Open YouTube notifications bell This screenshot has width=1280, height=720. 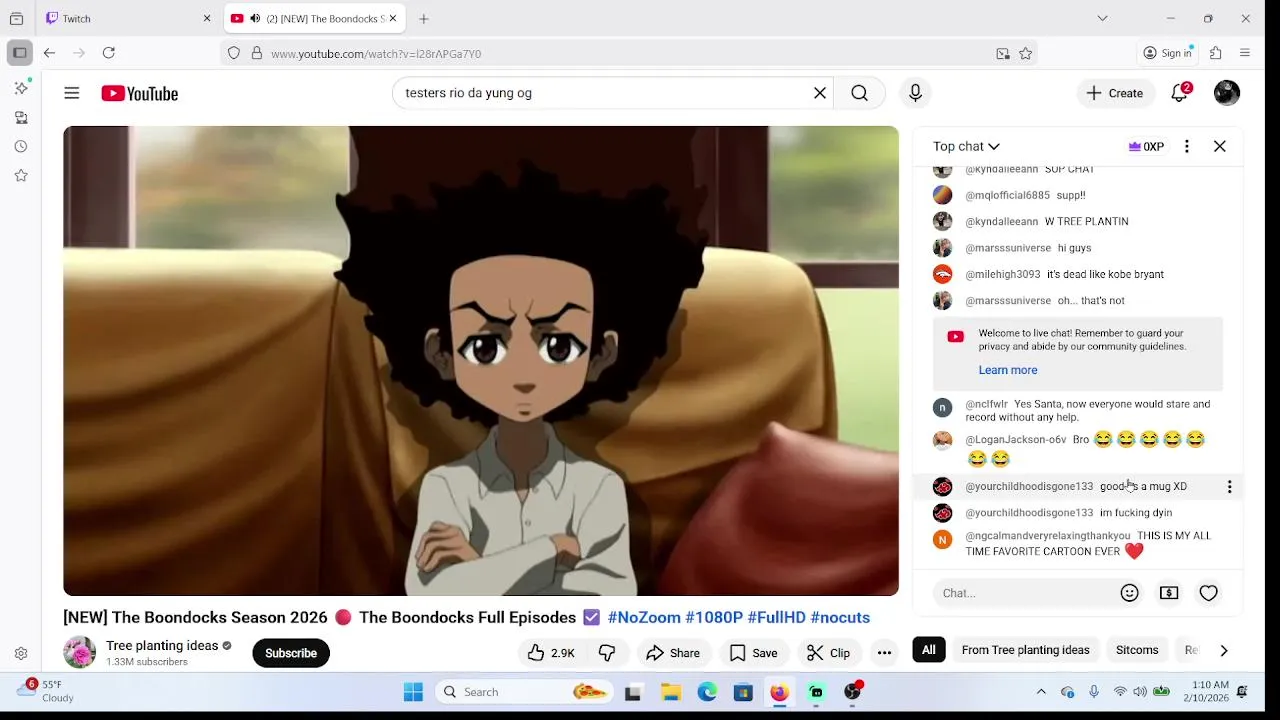click(x=1180, y=93)
